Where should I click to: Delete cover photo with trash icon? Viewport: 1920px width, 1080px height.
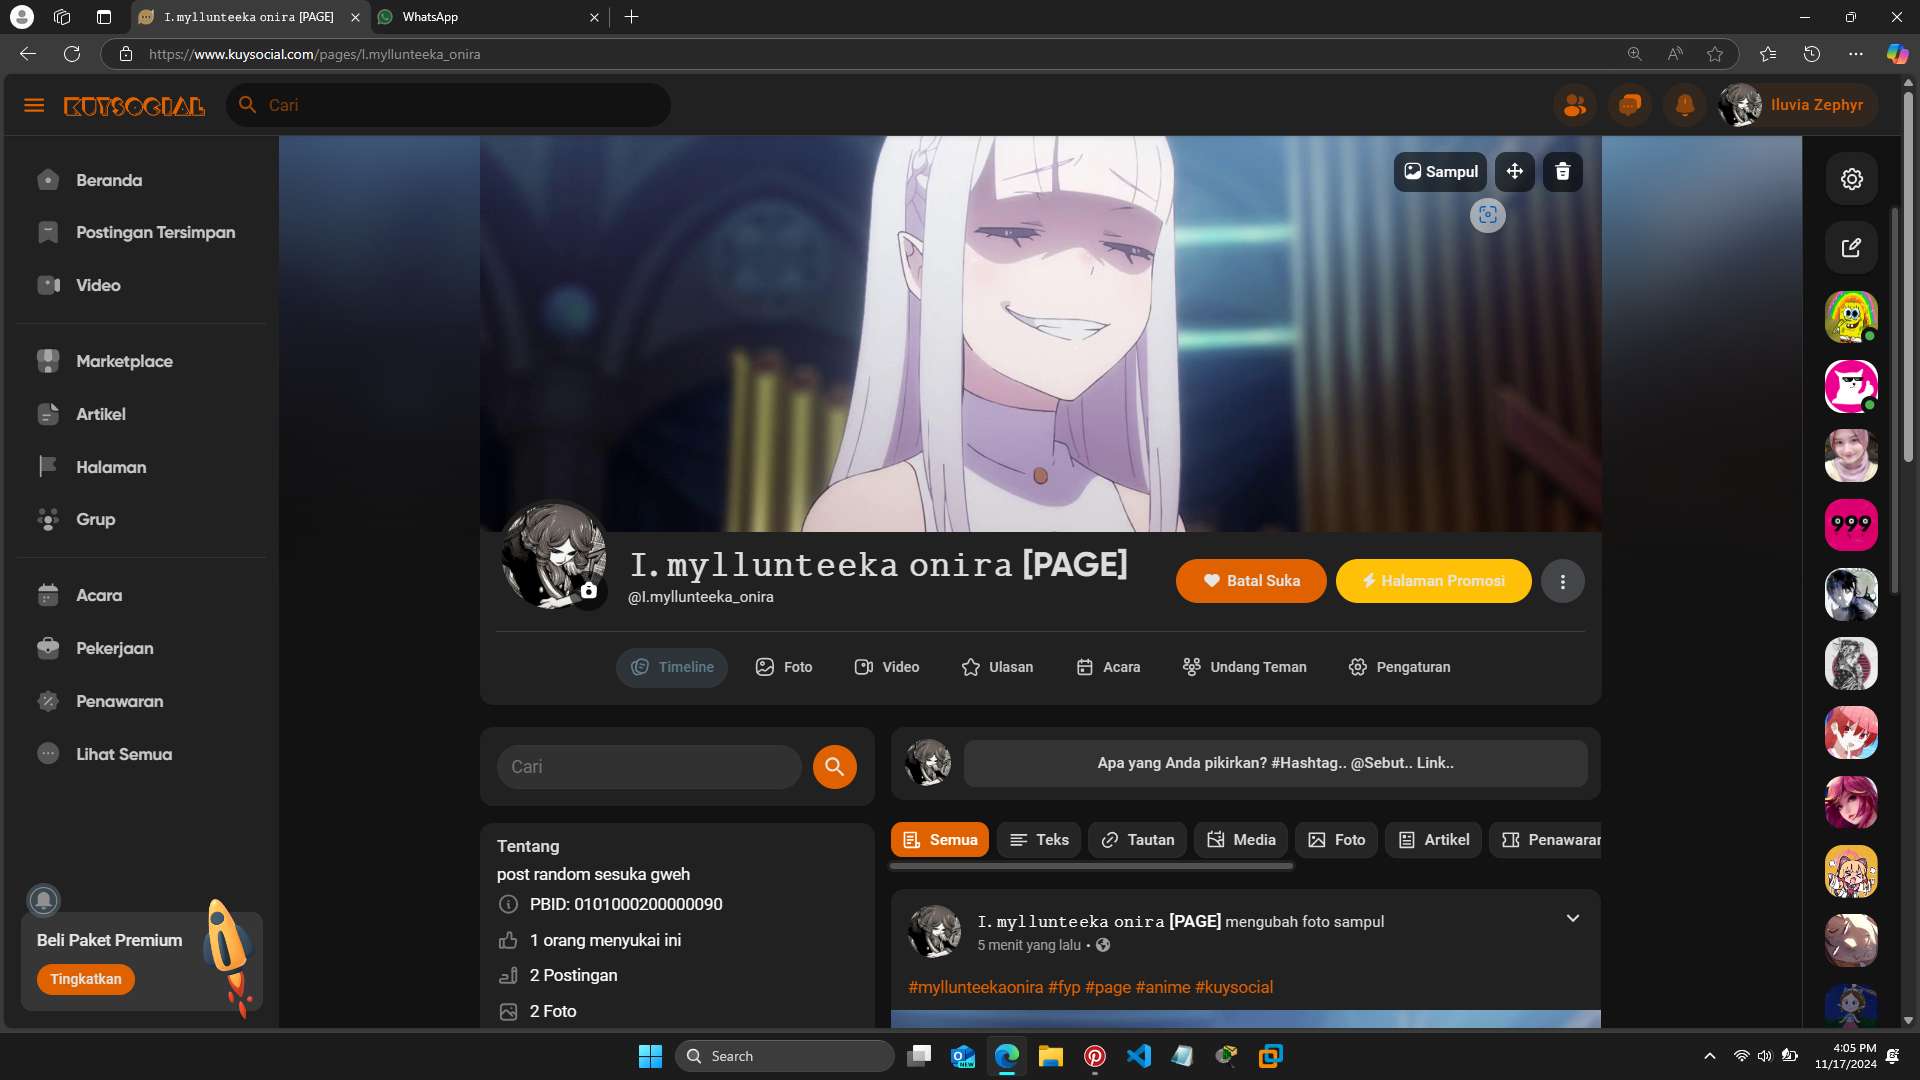tap(1563, 172)
